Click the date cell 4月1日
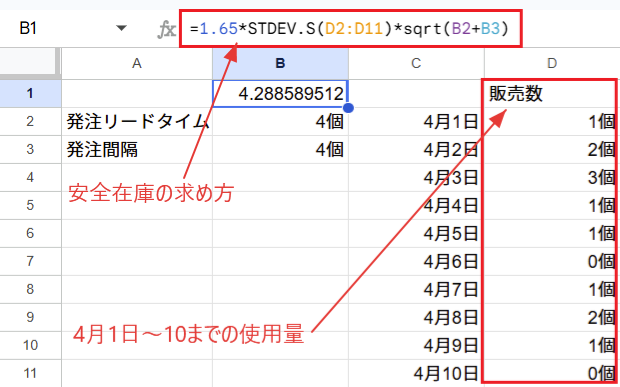620x387 pixels. [416, 121]
